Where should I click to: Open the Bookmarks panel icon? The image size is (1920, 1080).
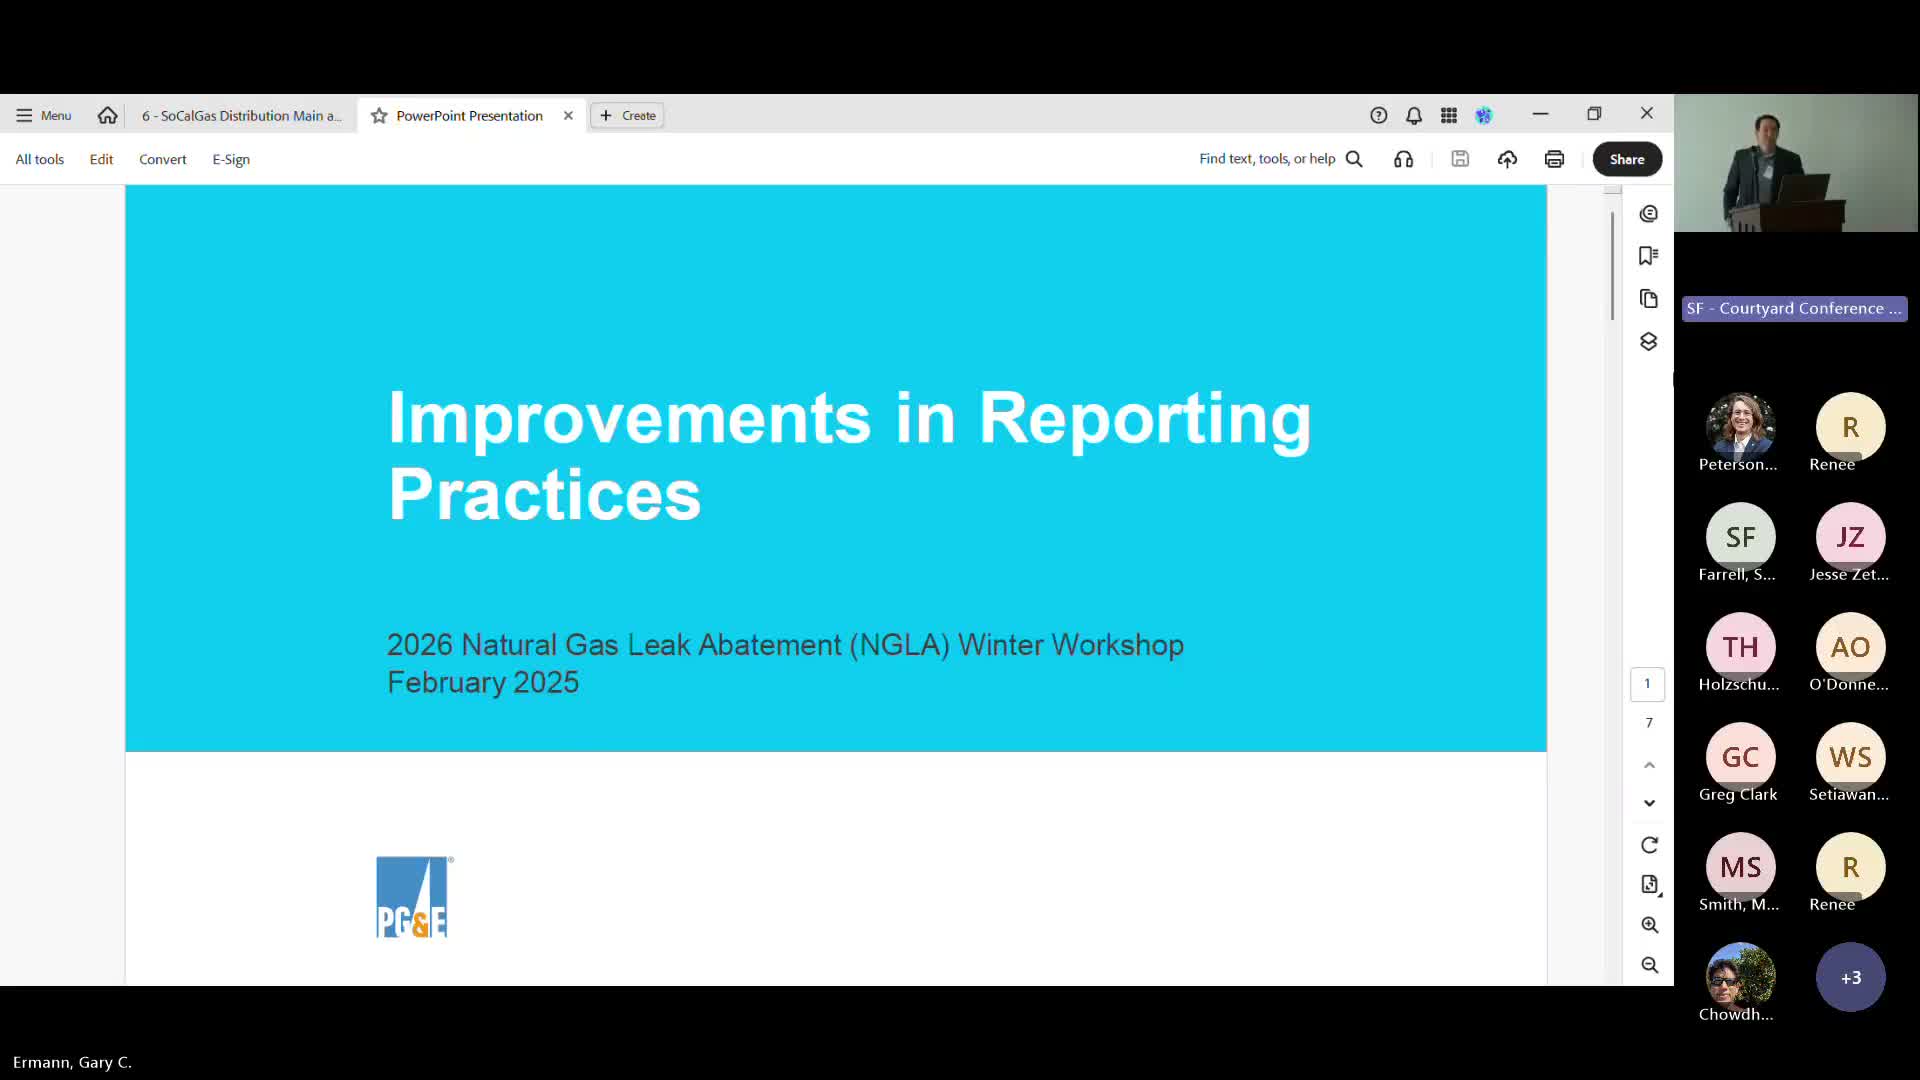point(1649,256)
